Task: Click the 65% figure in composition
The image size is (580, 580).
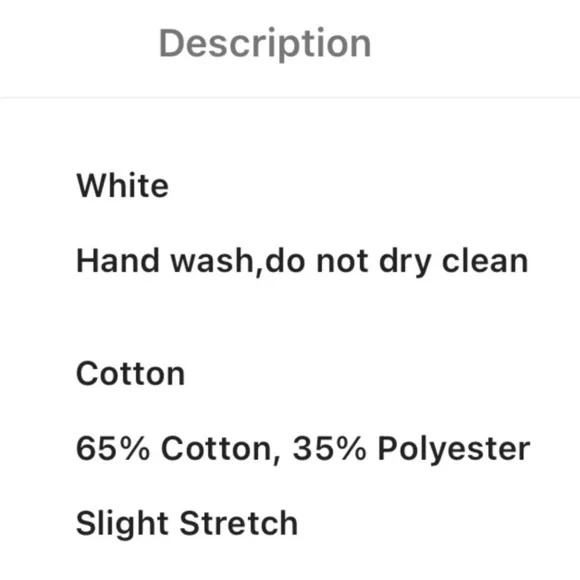Action: [x=113, y=448]
